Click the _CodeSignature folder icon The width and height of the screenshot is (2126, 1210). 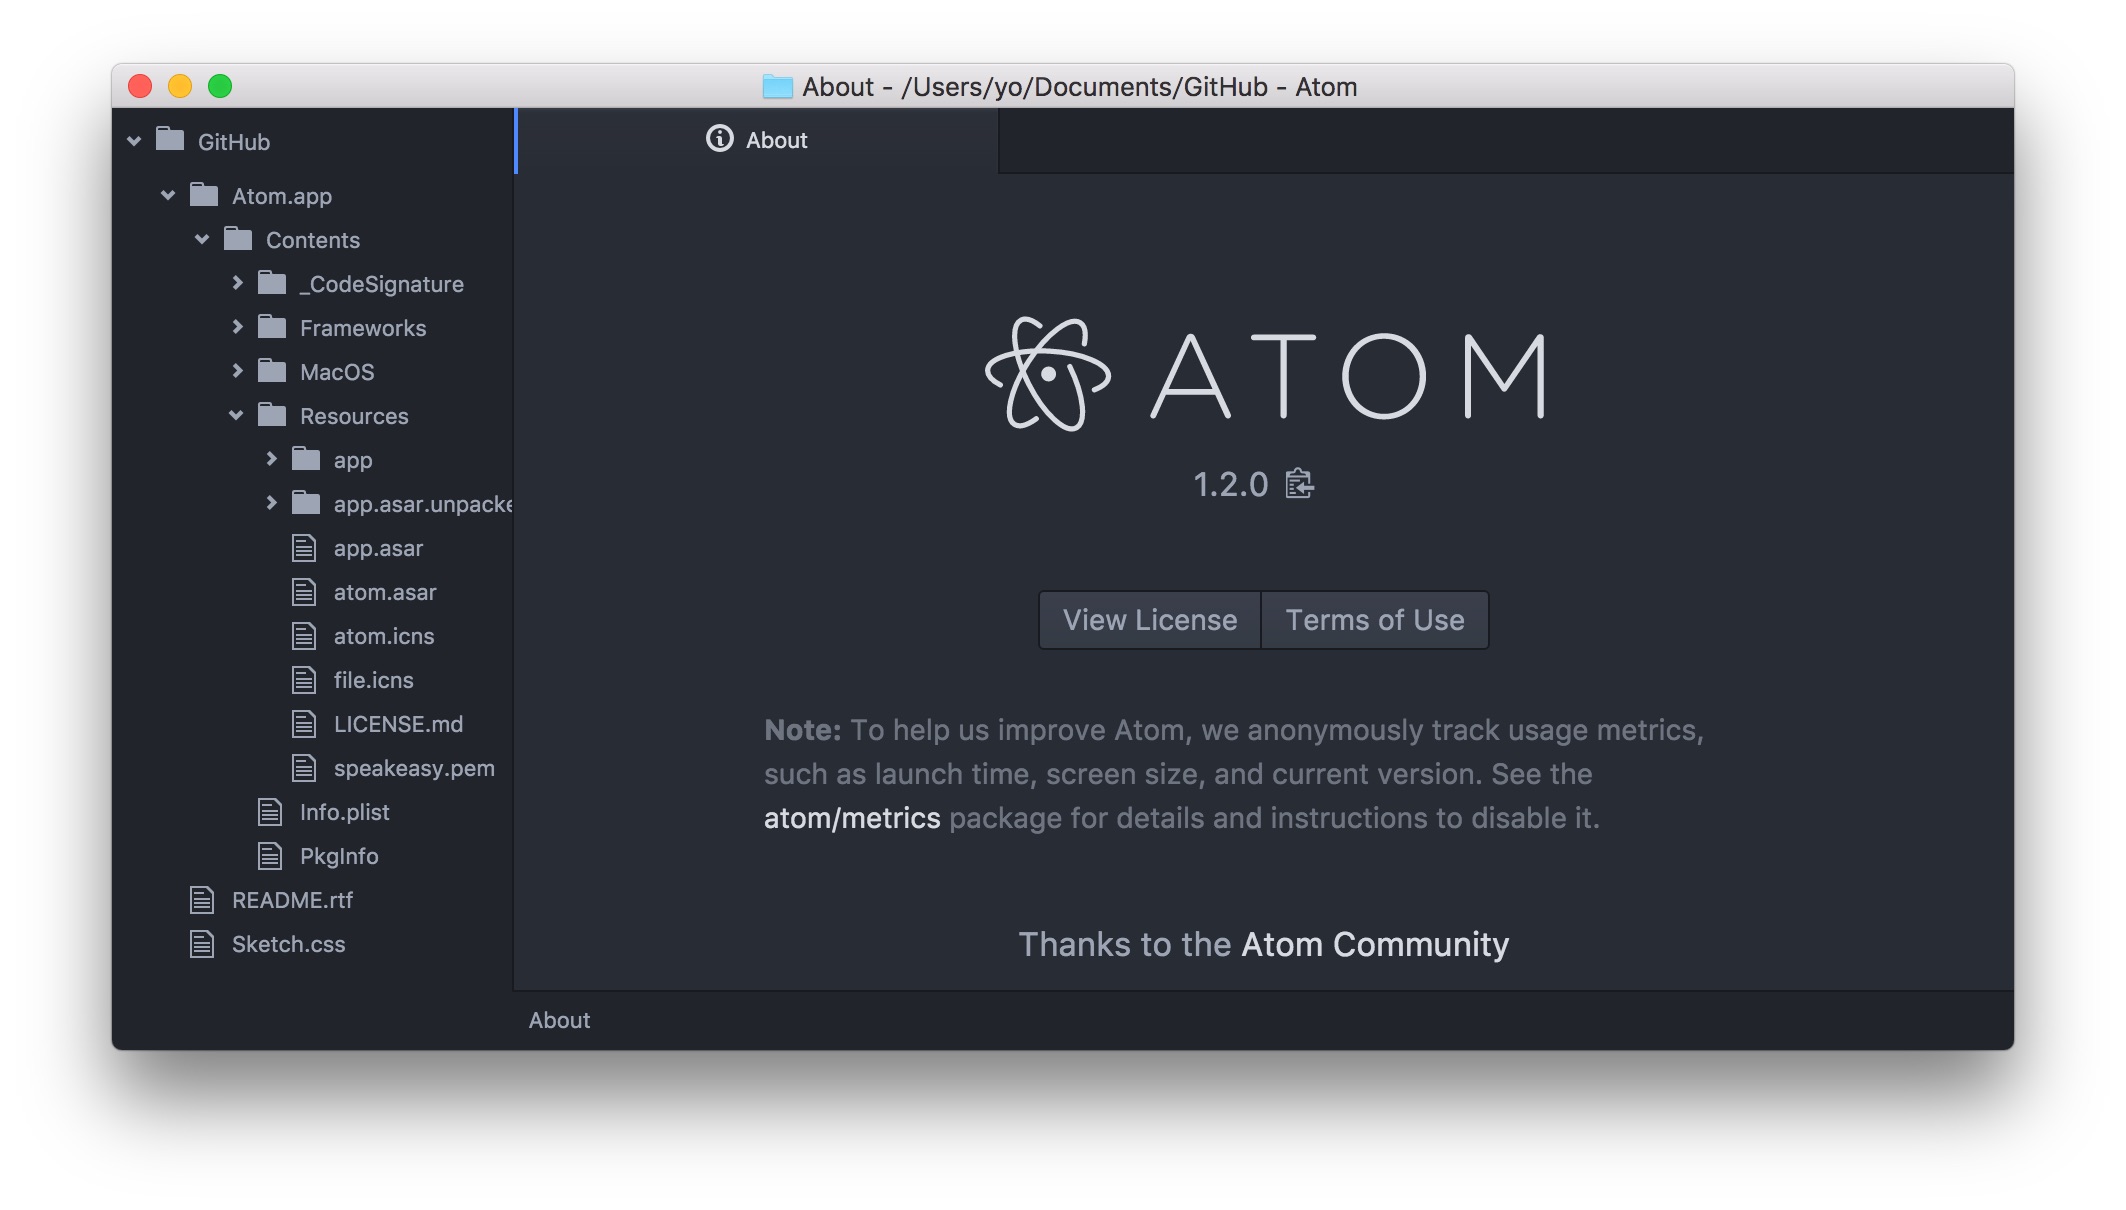(272, 283)
